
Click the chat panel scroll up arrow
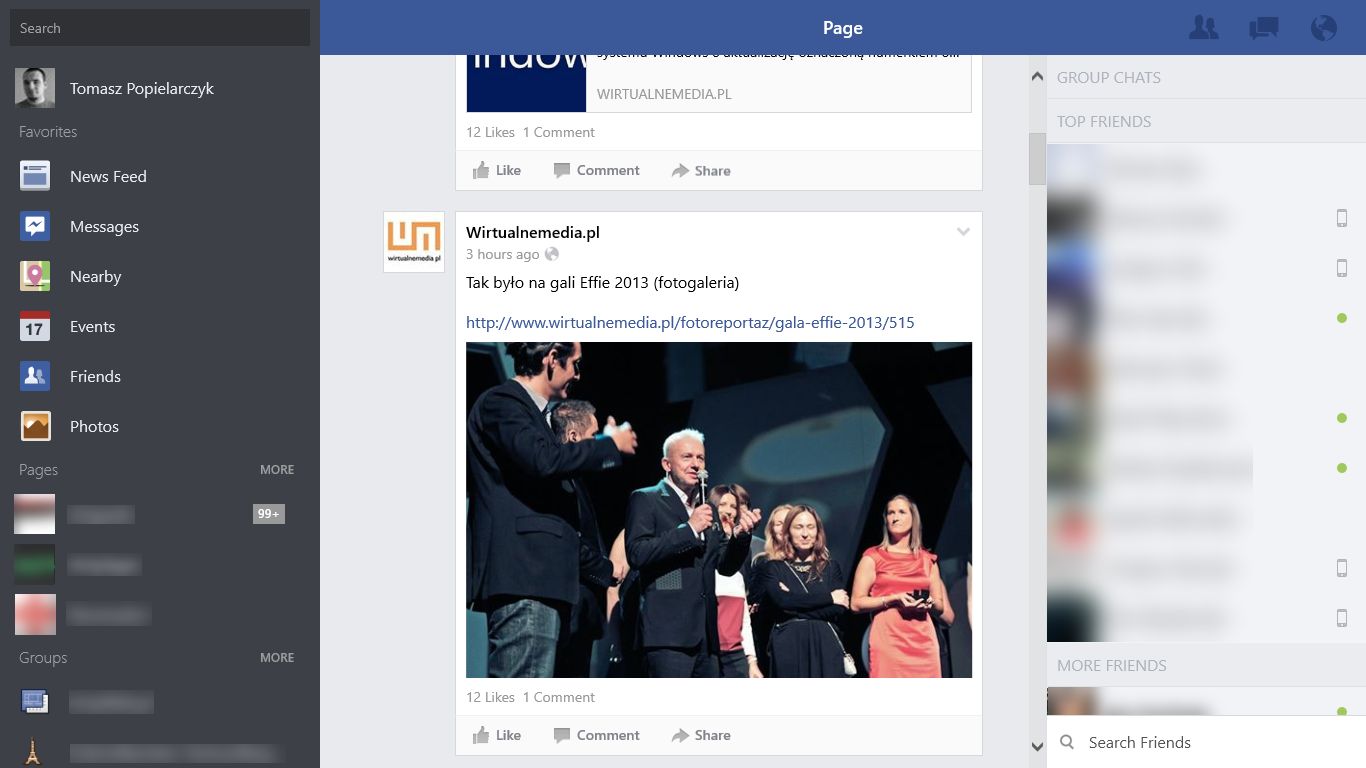[1037, 77]
